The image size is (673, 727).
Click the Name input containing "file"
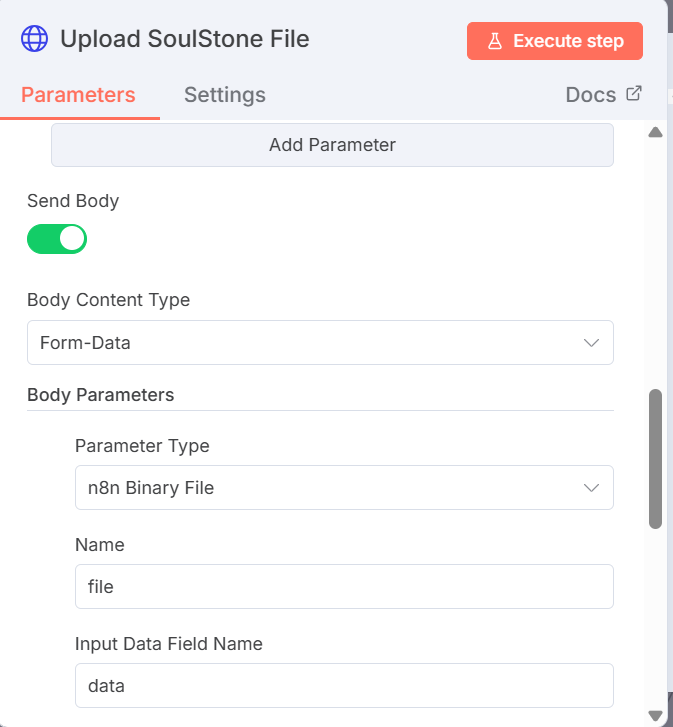(344, 587)
